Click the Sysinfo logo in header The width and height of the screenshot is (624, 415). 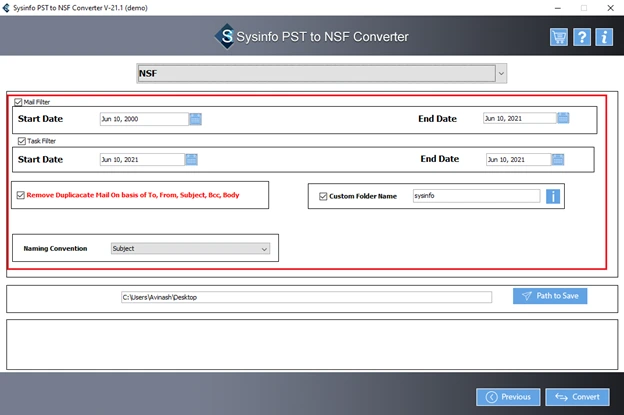[x=226, y=36]
